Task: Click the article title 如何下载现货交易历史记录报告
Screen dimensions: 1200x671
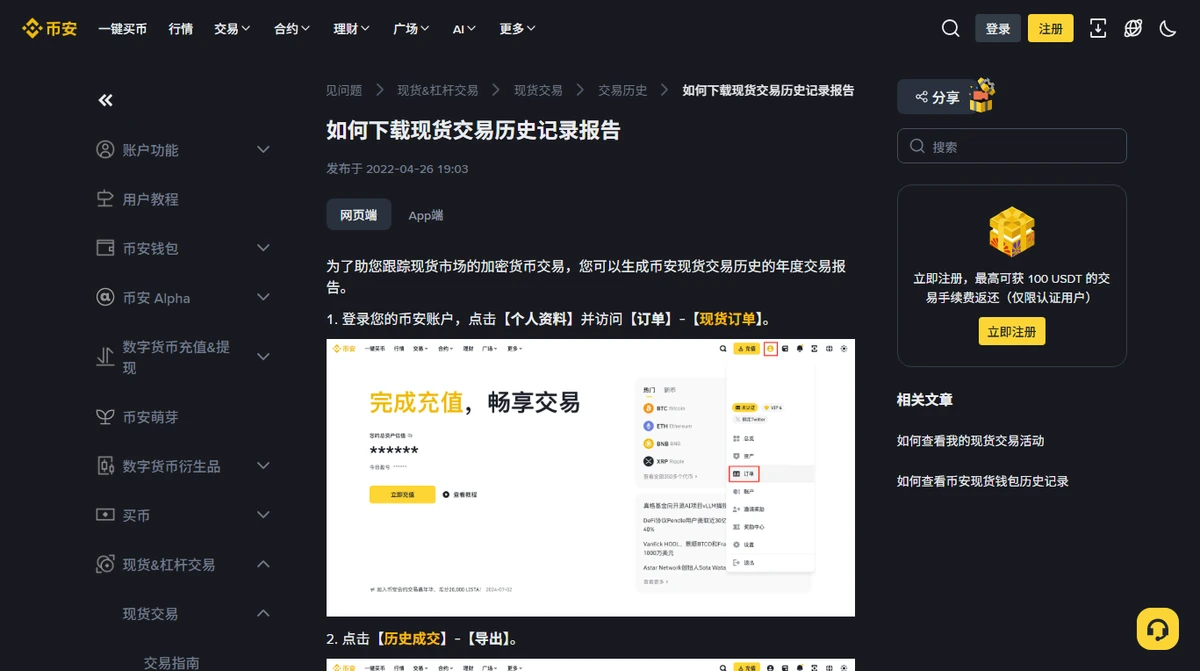Action: click(x=473, y=130)
